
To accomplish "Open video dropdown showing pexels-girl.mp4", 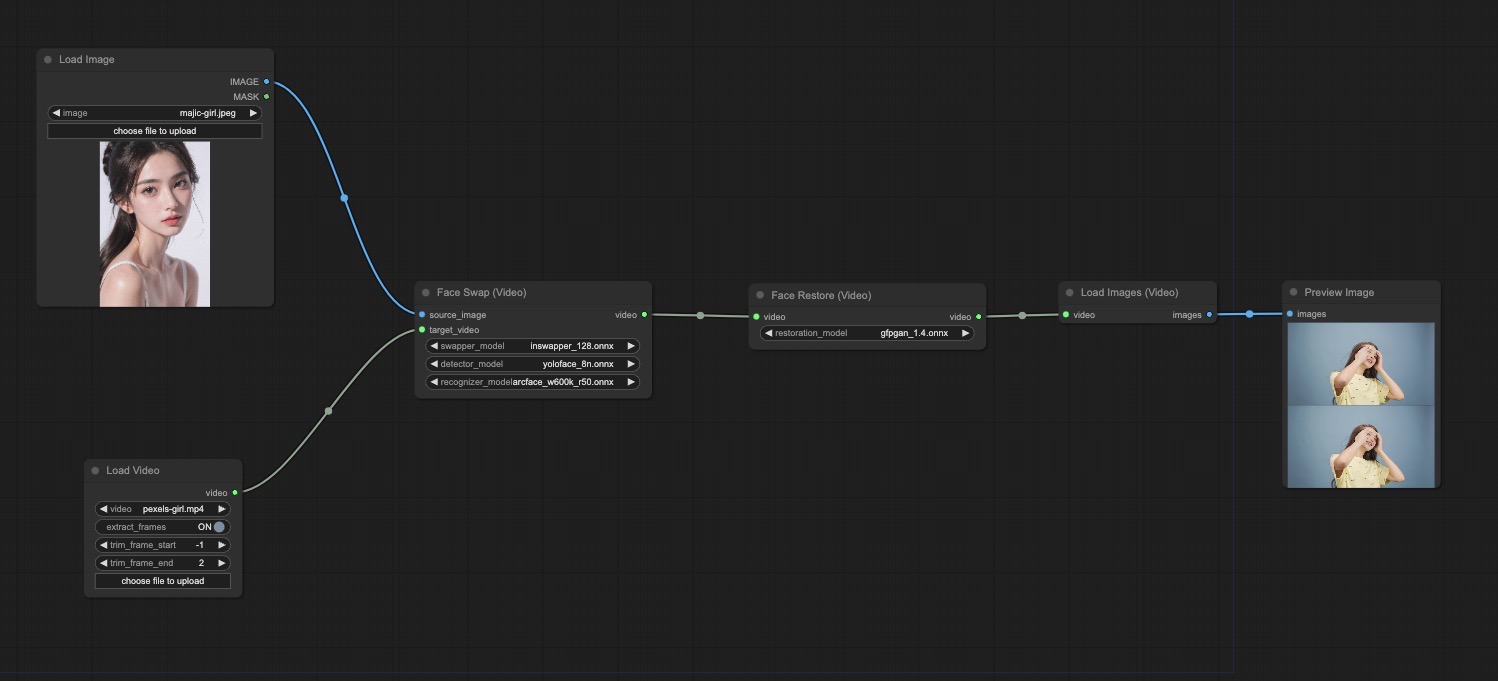I will click(x=163, y=509).
